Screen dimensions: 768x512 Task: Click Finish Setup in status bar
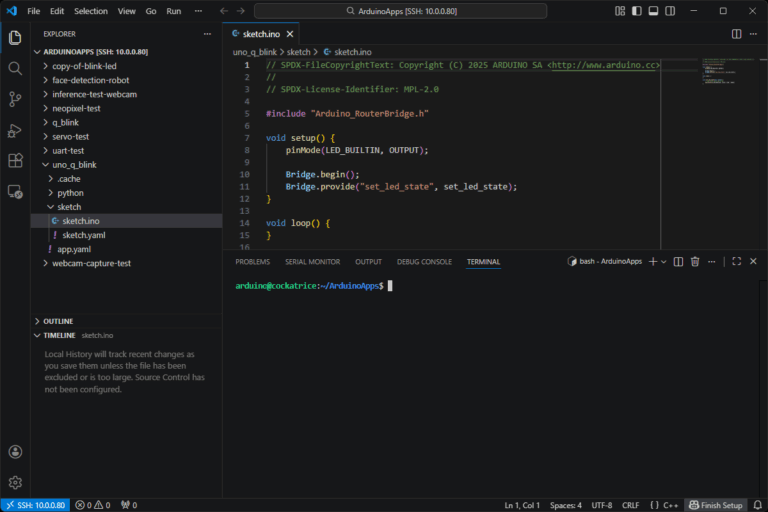(716, 505)
